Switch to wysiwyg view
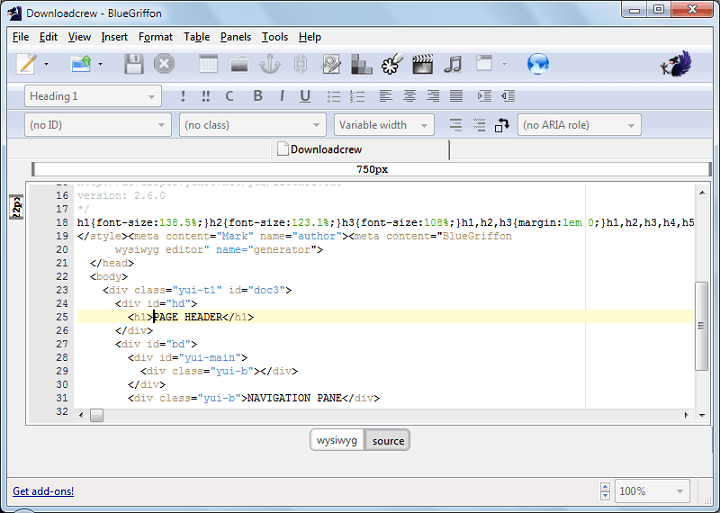The height and width of the screenshot is (513, 720). tap(337, 440)
